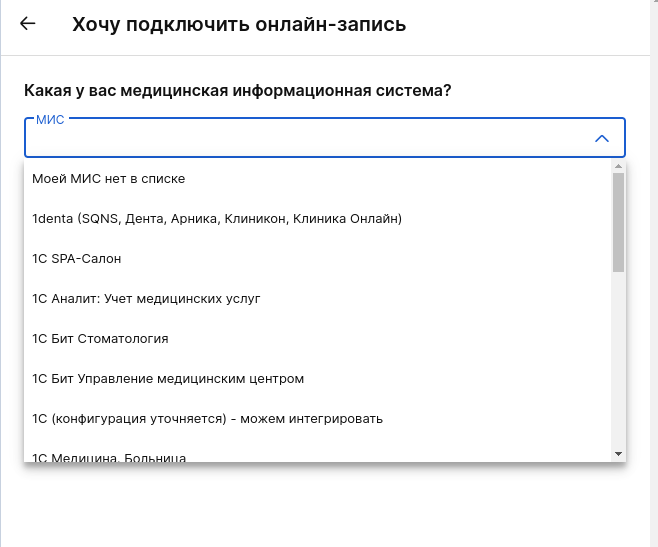Select the 1C SPA-Салон option
The height and width of the screenshot is (547, 658).
77,259
